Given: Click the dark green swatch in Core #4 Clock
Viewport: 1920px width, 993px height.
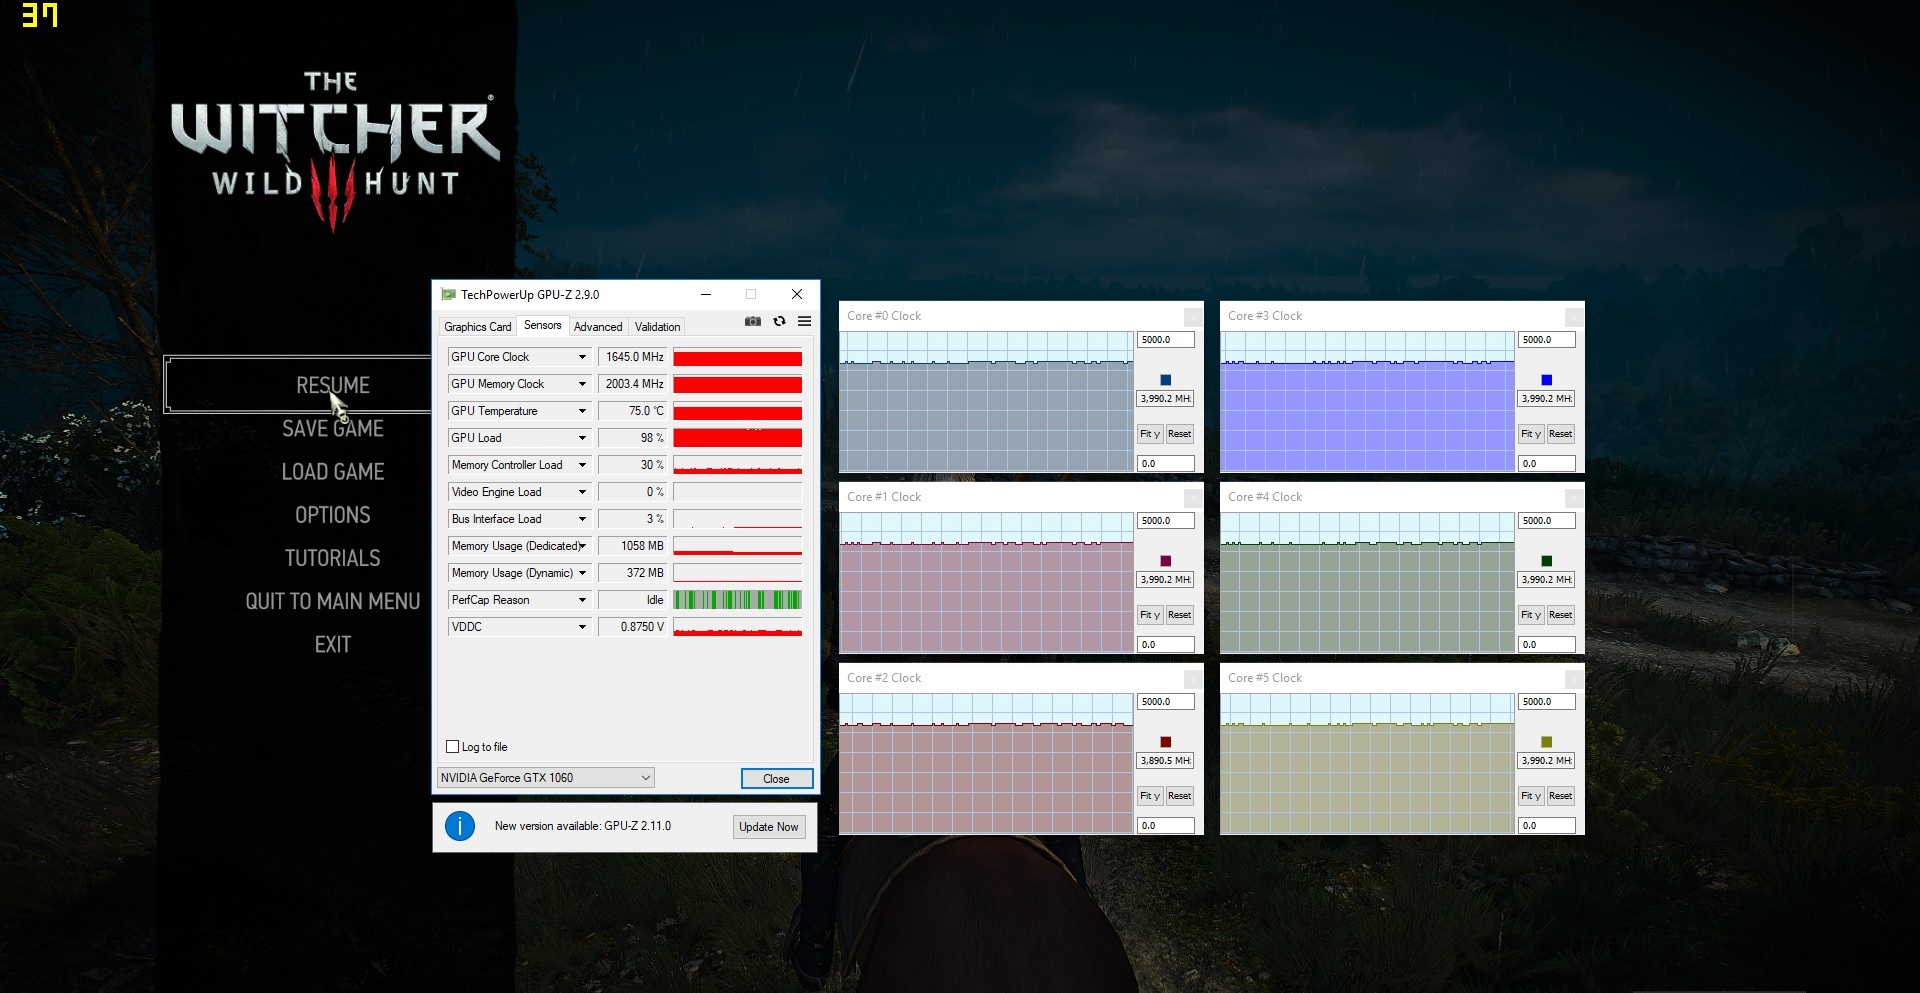Looking at the screenshot, I should (x=1547, y=561).
